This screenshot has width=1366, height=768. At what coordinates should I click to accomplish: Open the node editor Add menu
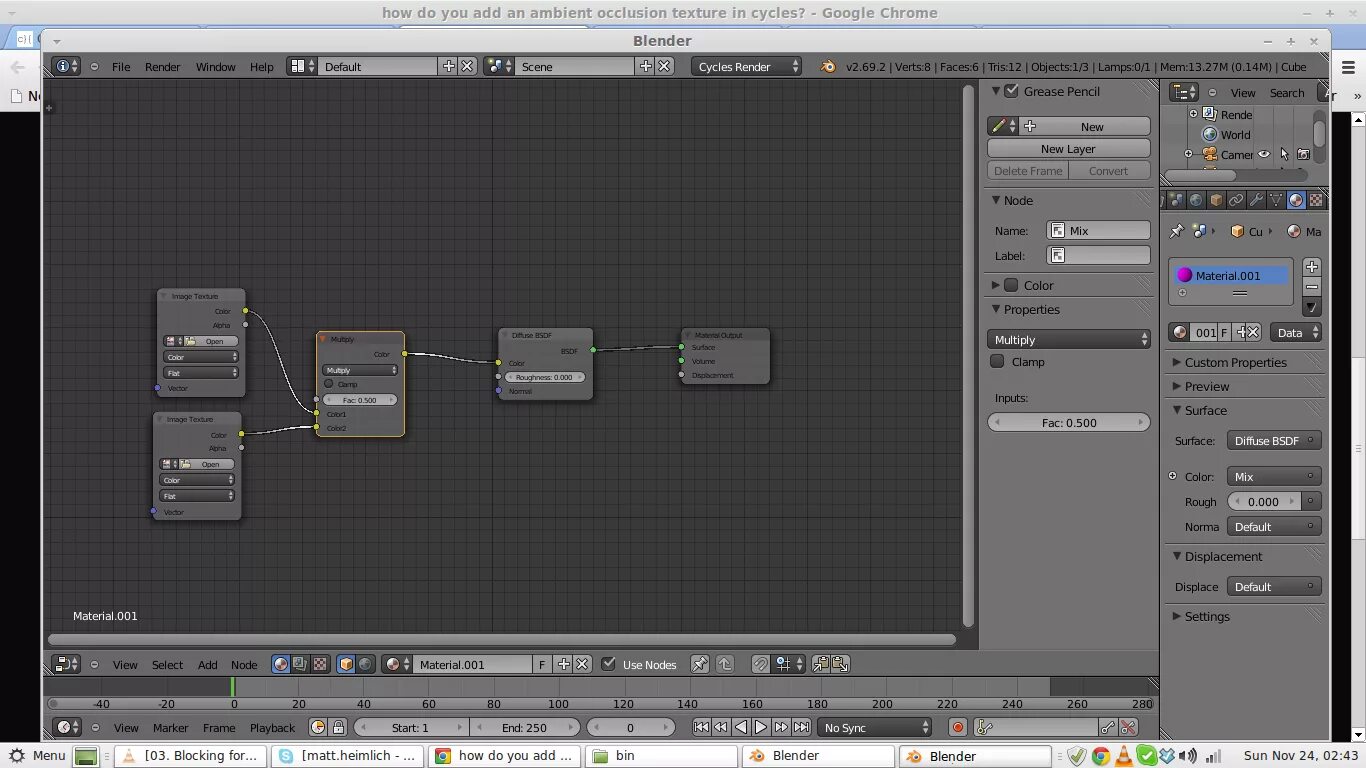point(207,664)
